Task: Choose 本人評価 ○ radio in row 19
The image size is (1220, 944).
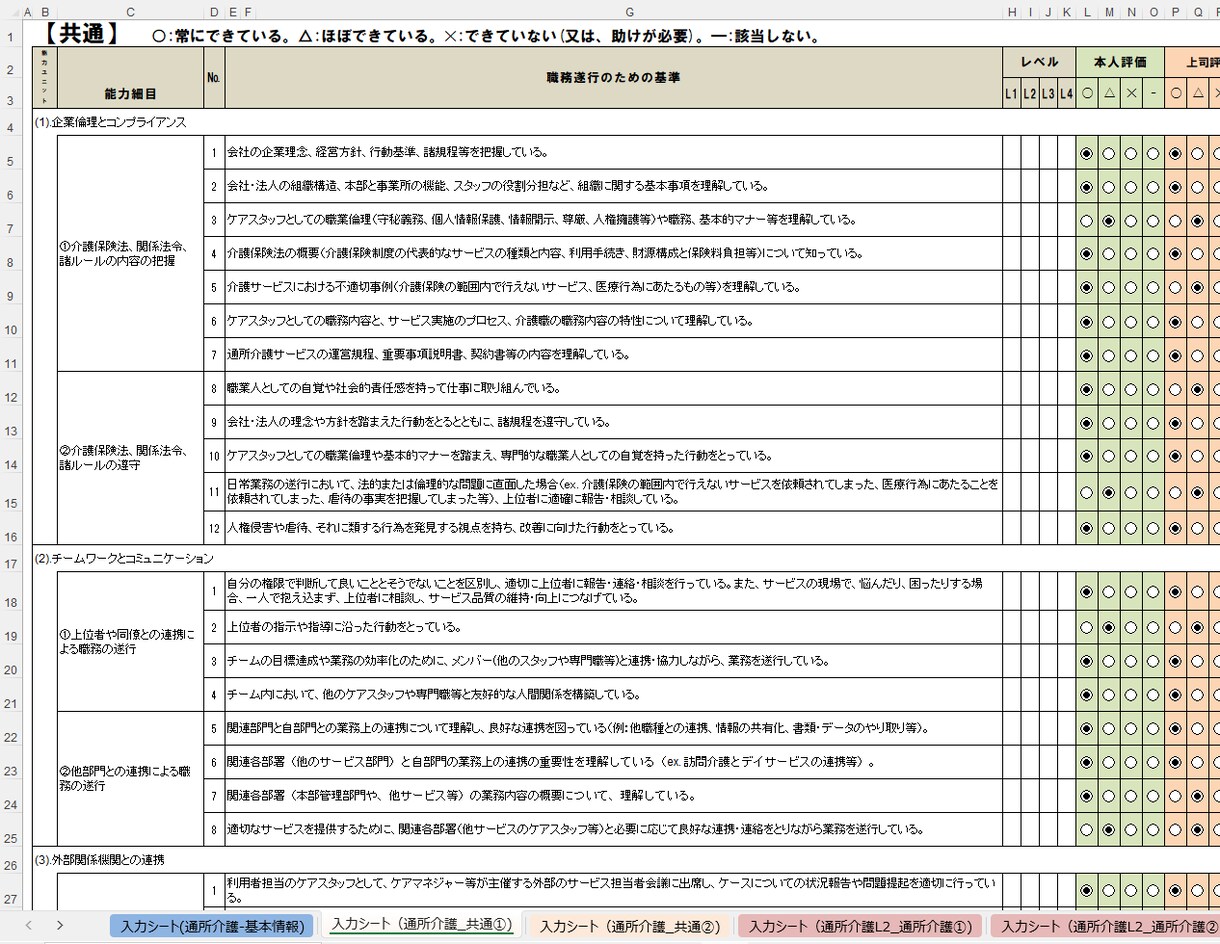Action: click(1087, 627)
